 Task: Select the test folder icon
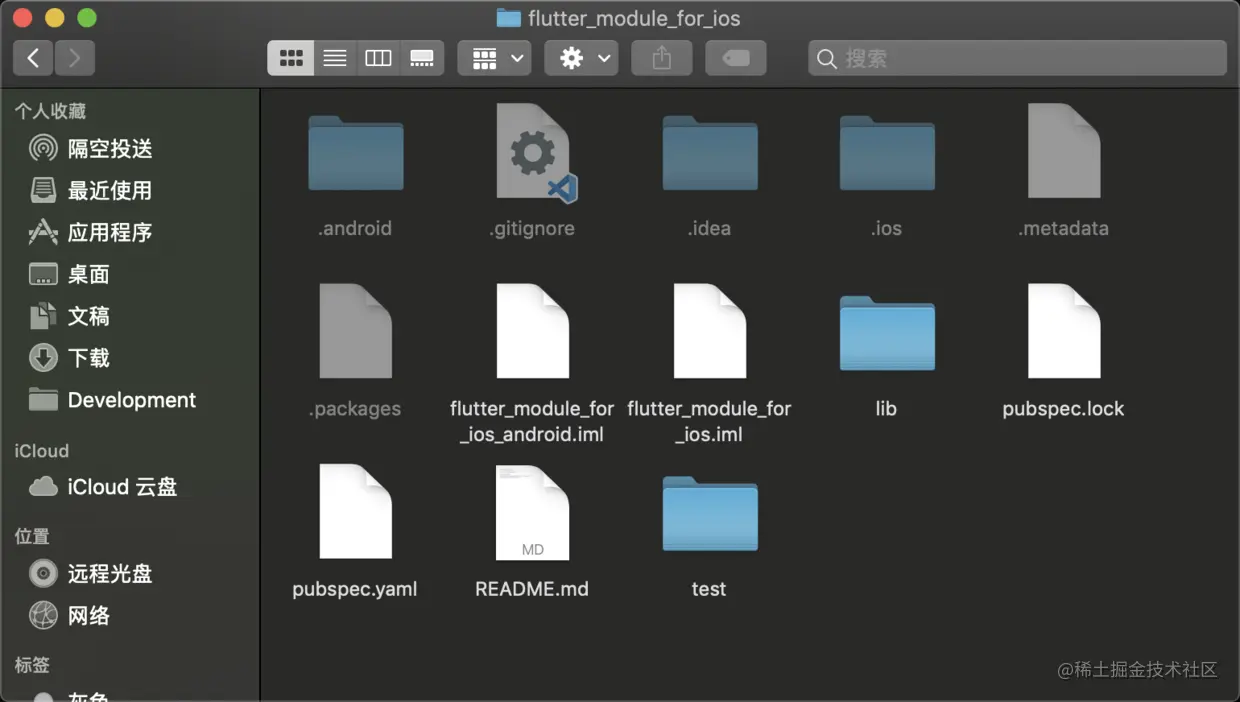click(x=710, y=514)
